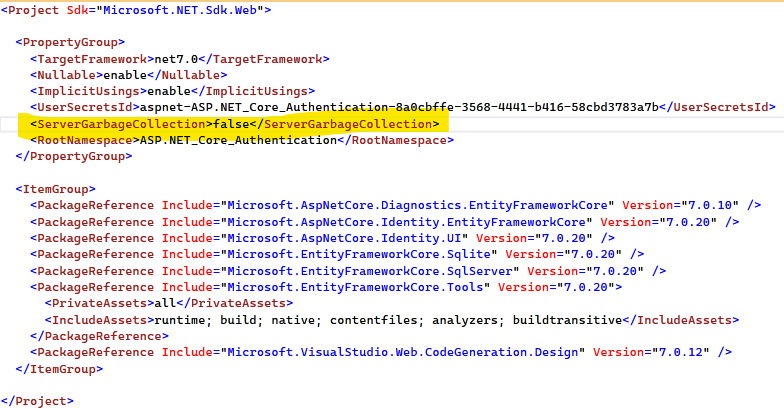This screenshot has width=784, height=409.
Task: Click the closing ItemGroup tag
Action: point(59,370)
